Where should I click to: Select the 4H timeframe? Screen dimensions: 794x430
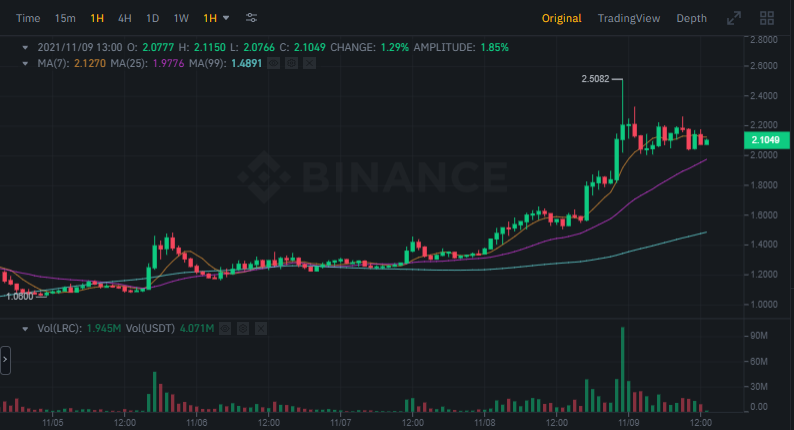click(124, 18)
